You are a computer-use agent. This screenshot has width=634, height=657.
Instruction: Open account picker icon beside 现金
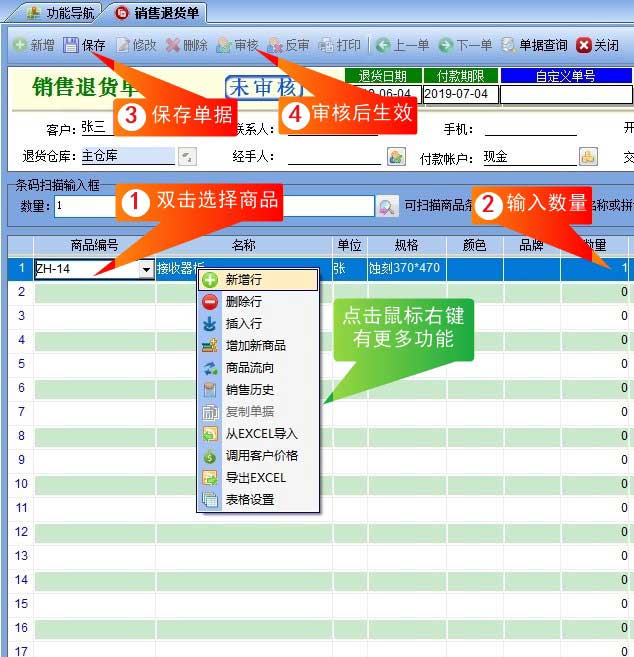[588, 157]
